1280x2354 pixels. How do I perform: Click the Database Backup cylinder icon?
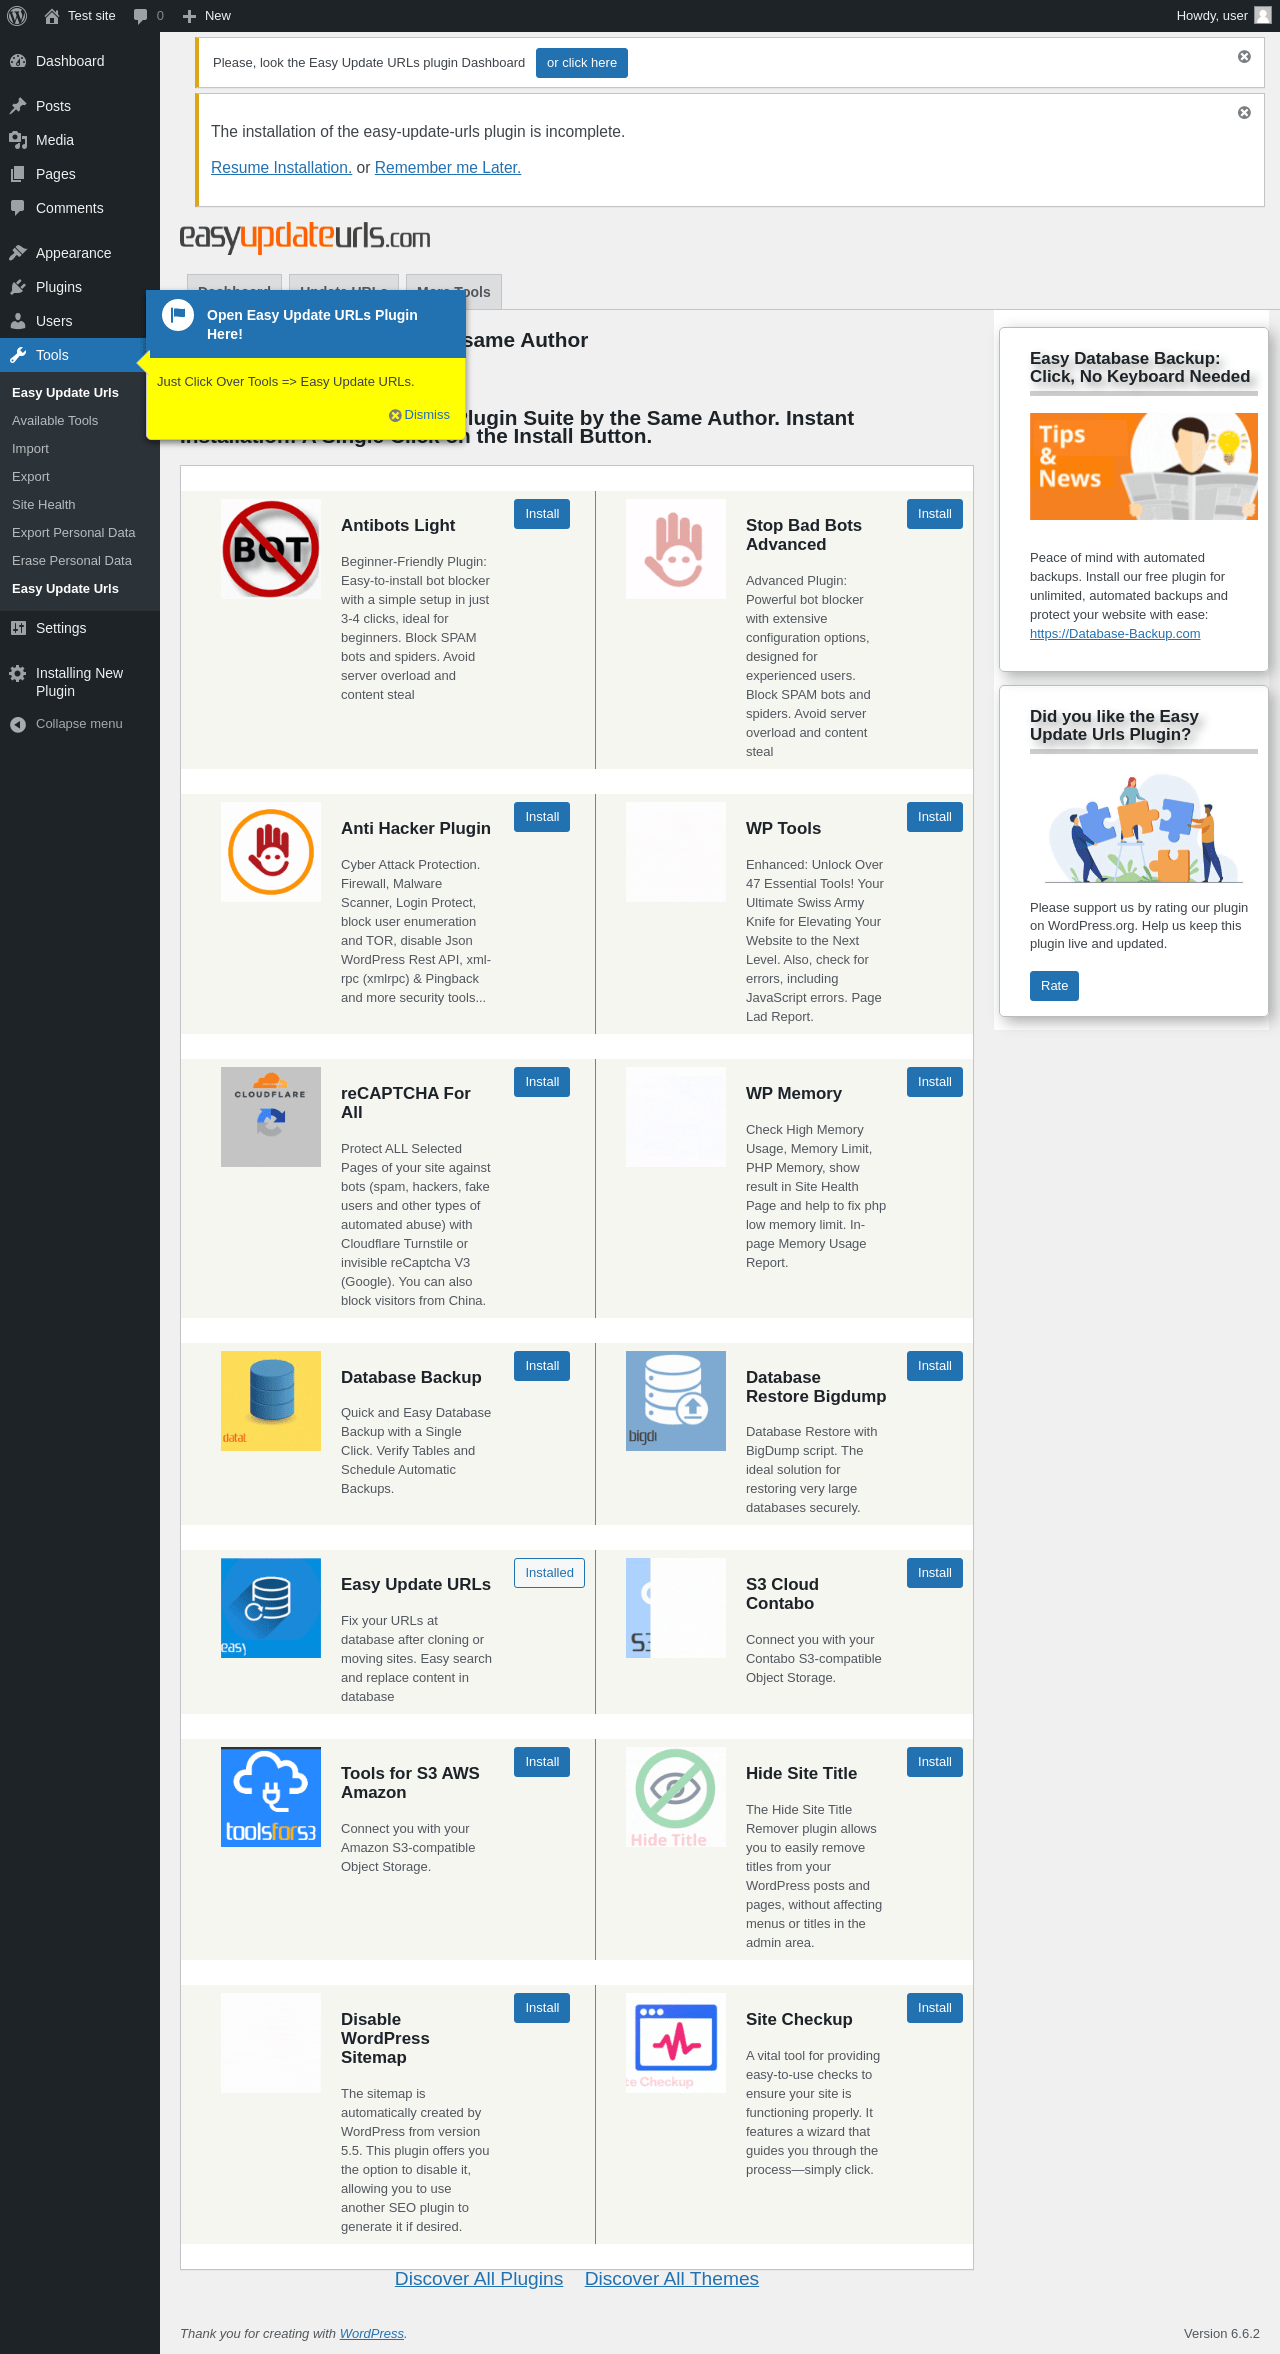click(271, 1401)
